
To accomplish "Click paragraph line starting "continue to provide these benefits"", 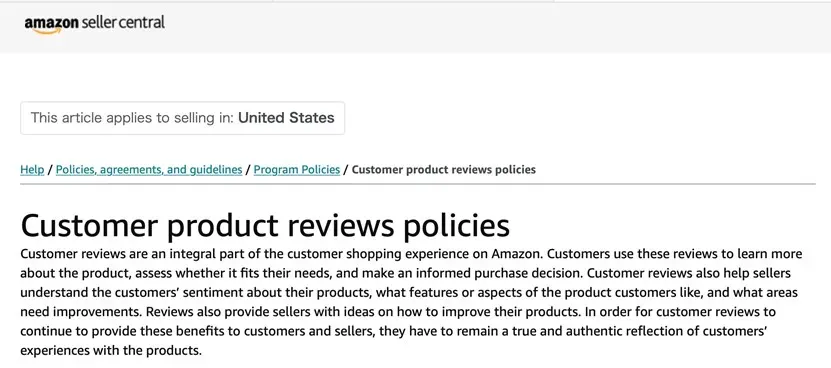I will coord(394,331).
